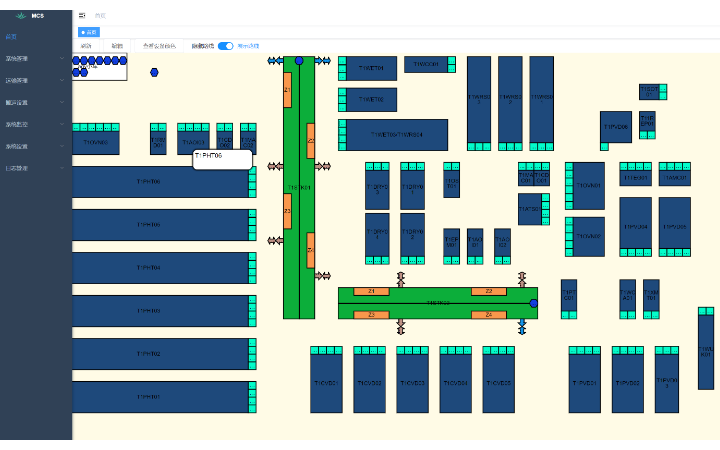Expand the last sidebar menu group
The width and height of the screenshot is (720, 450).
coord(35,168)
